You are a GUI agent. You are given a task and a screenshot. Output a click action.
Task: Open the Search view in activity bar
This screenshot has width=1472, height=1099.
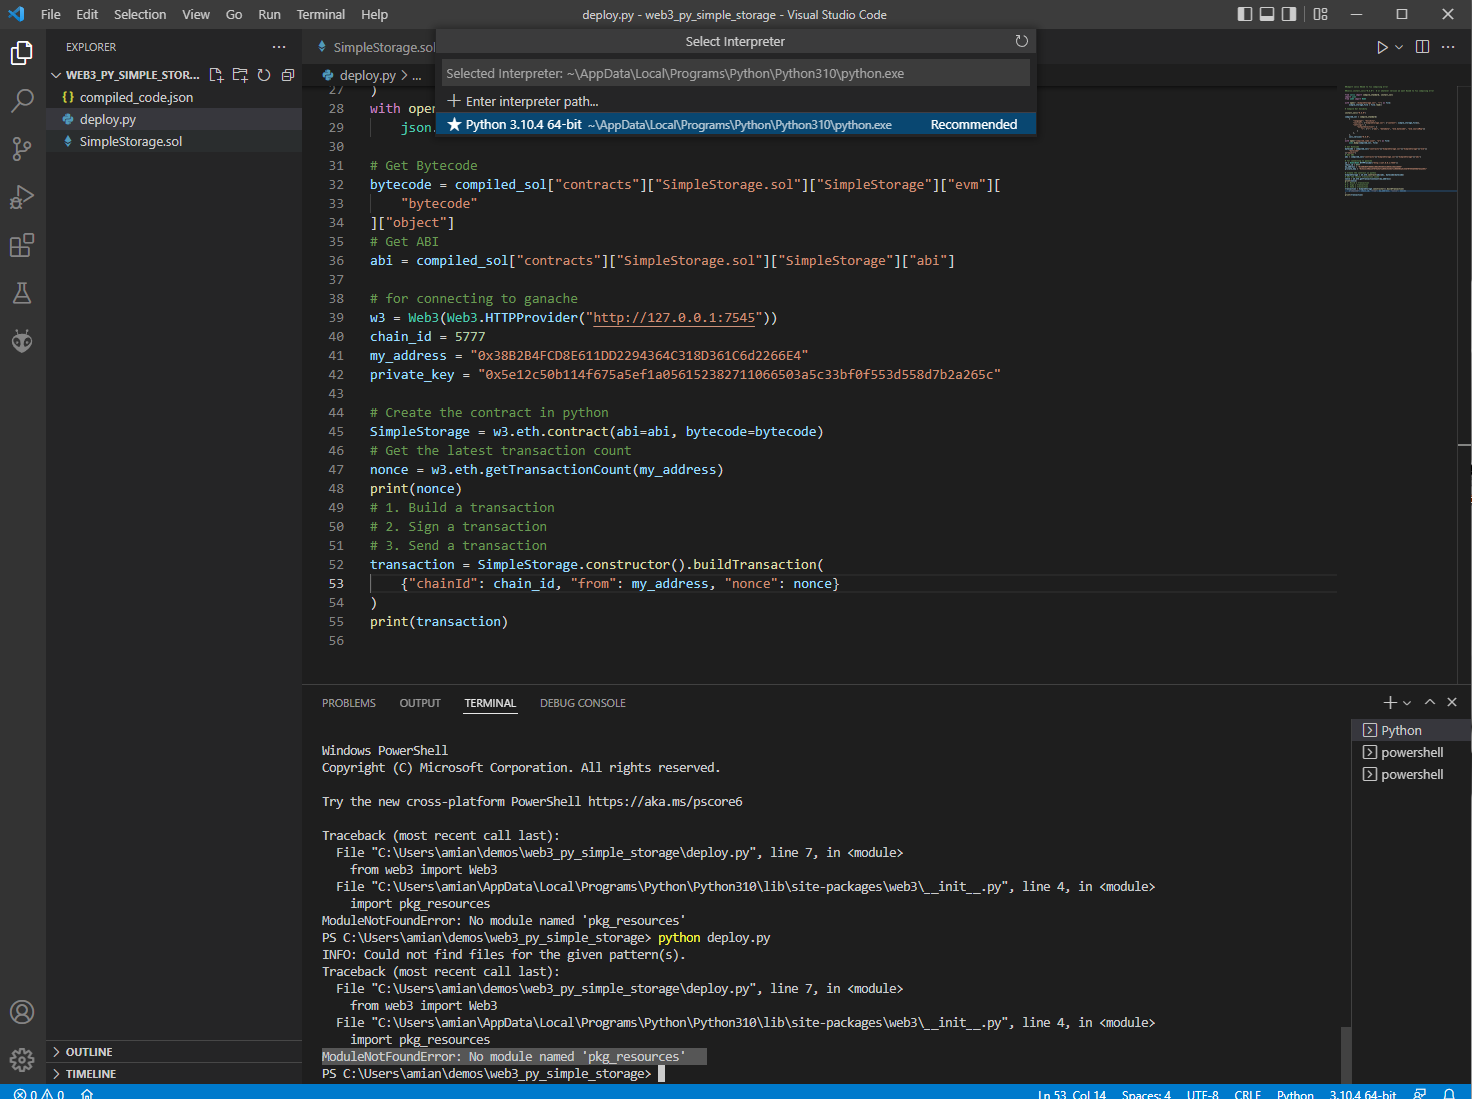tap(22, 101)
